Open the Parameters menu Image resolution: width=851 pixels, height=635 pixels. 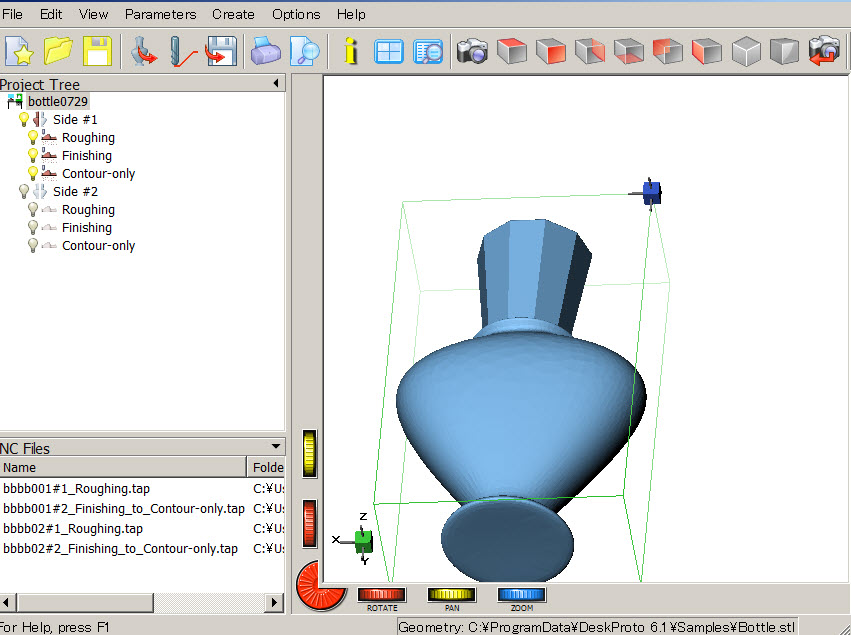[161, 14]
